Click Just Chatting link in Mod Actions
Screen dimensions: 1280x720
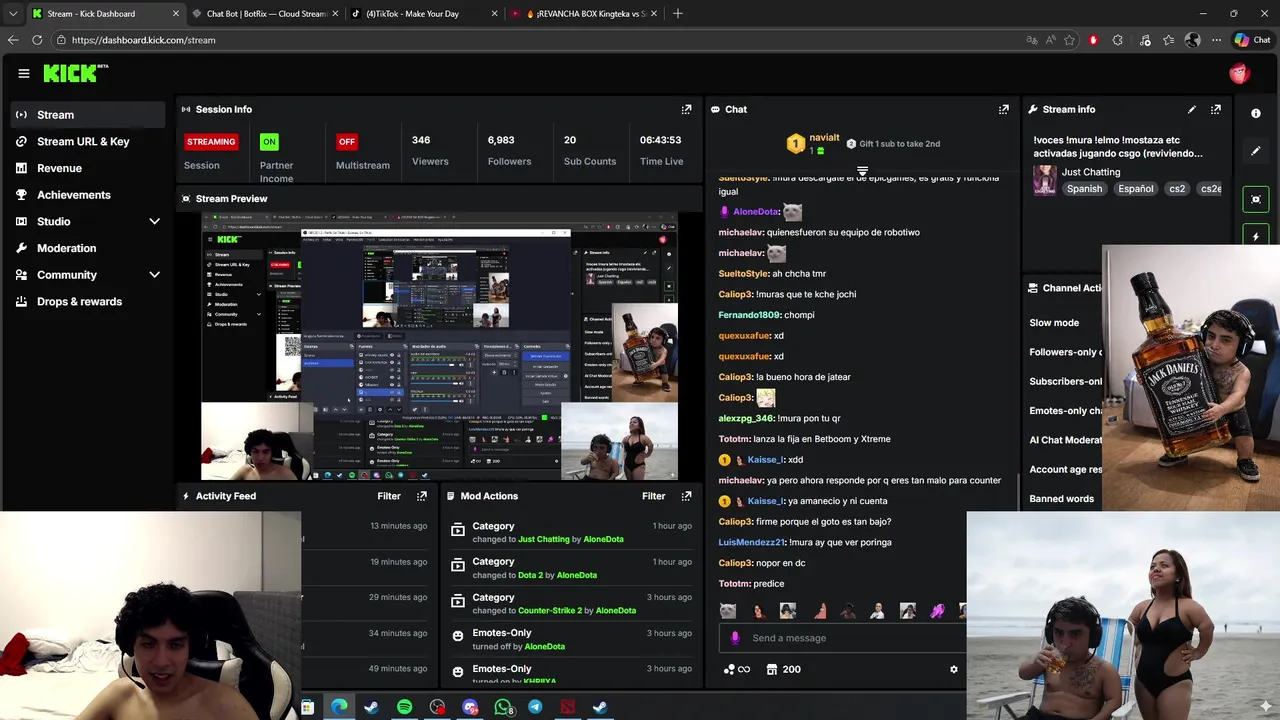point(543,539)
